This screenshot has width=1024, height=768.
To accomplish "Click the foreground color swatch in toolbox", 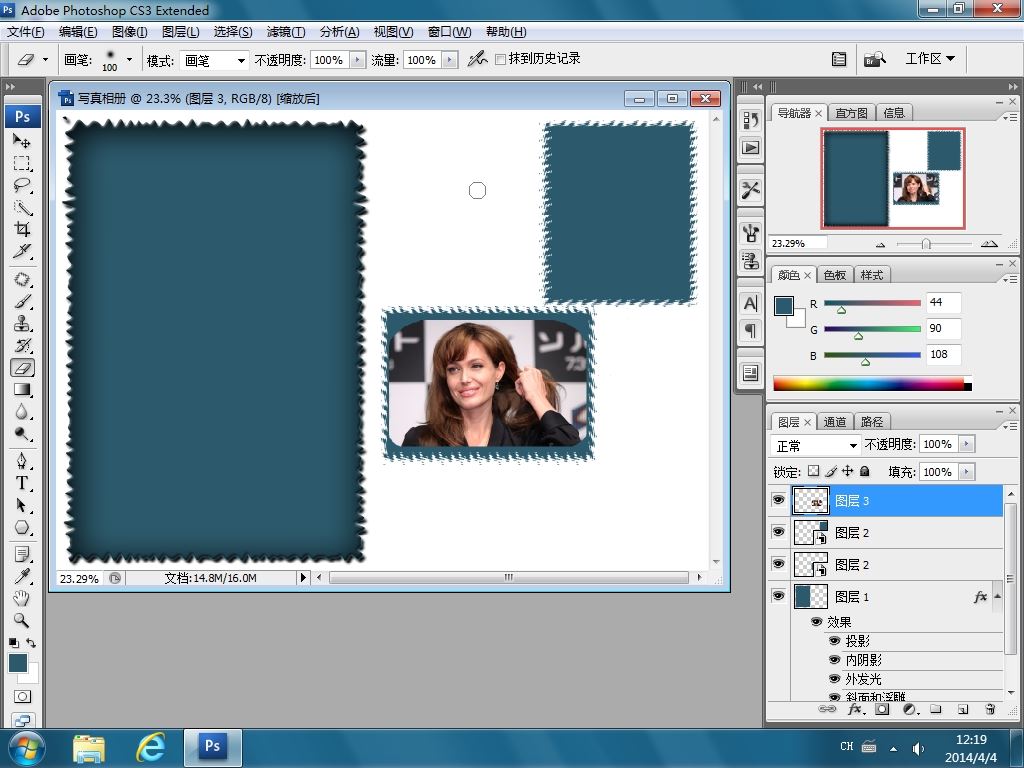I will click(17, 663).
